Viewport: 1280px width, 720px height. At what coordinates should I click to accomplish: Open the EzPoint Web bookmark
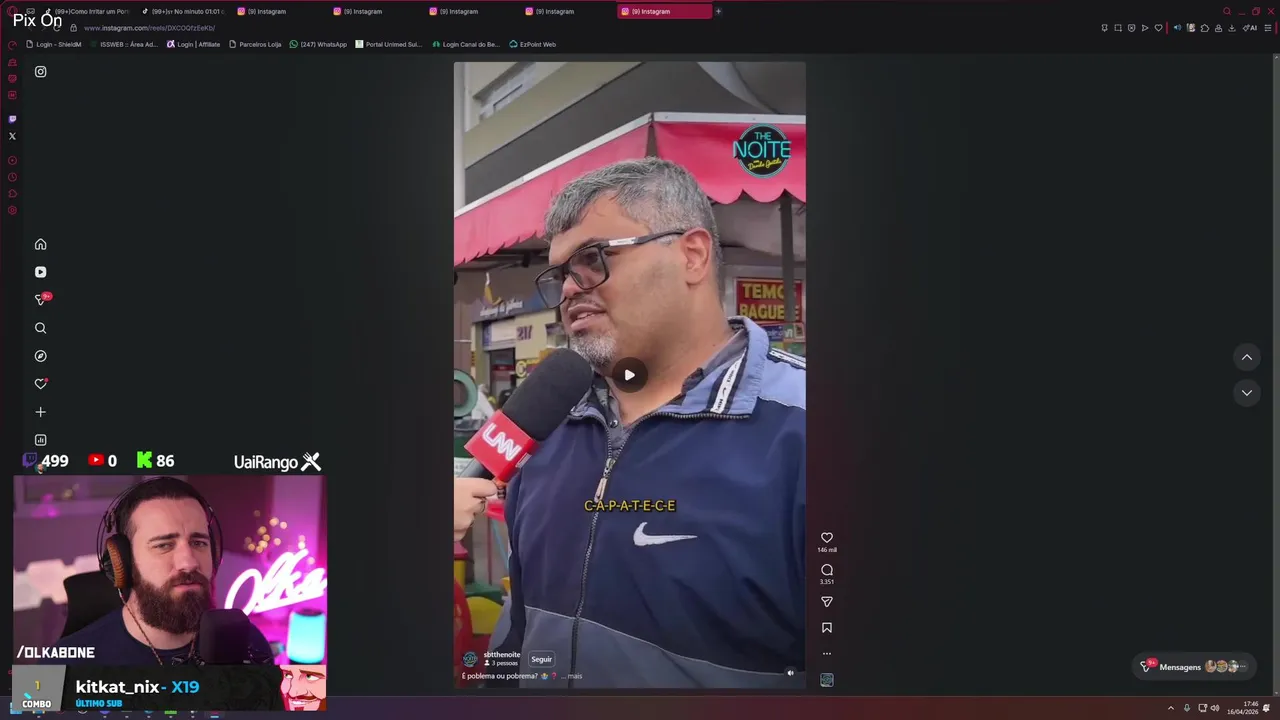pyautogui.click(x=532, y=44)
